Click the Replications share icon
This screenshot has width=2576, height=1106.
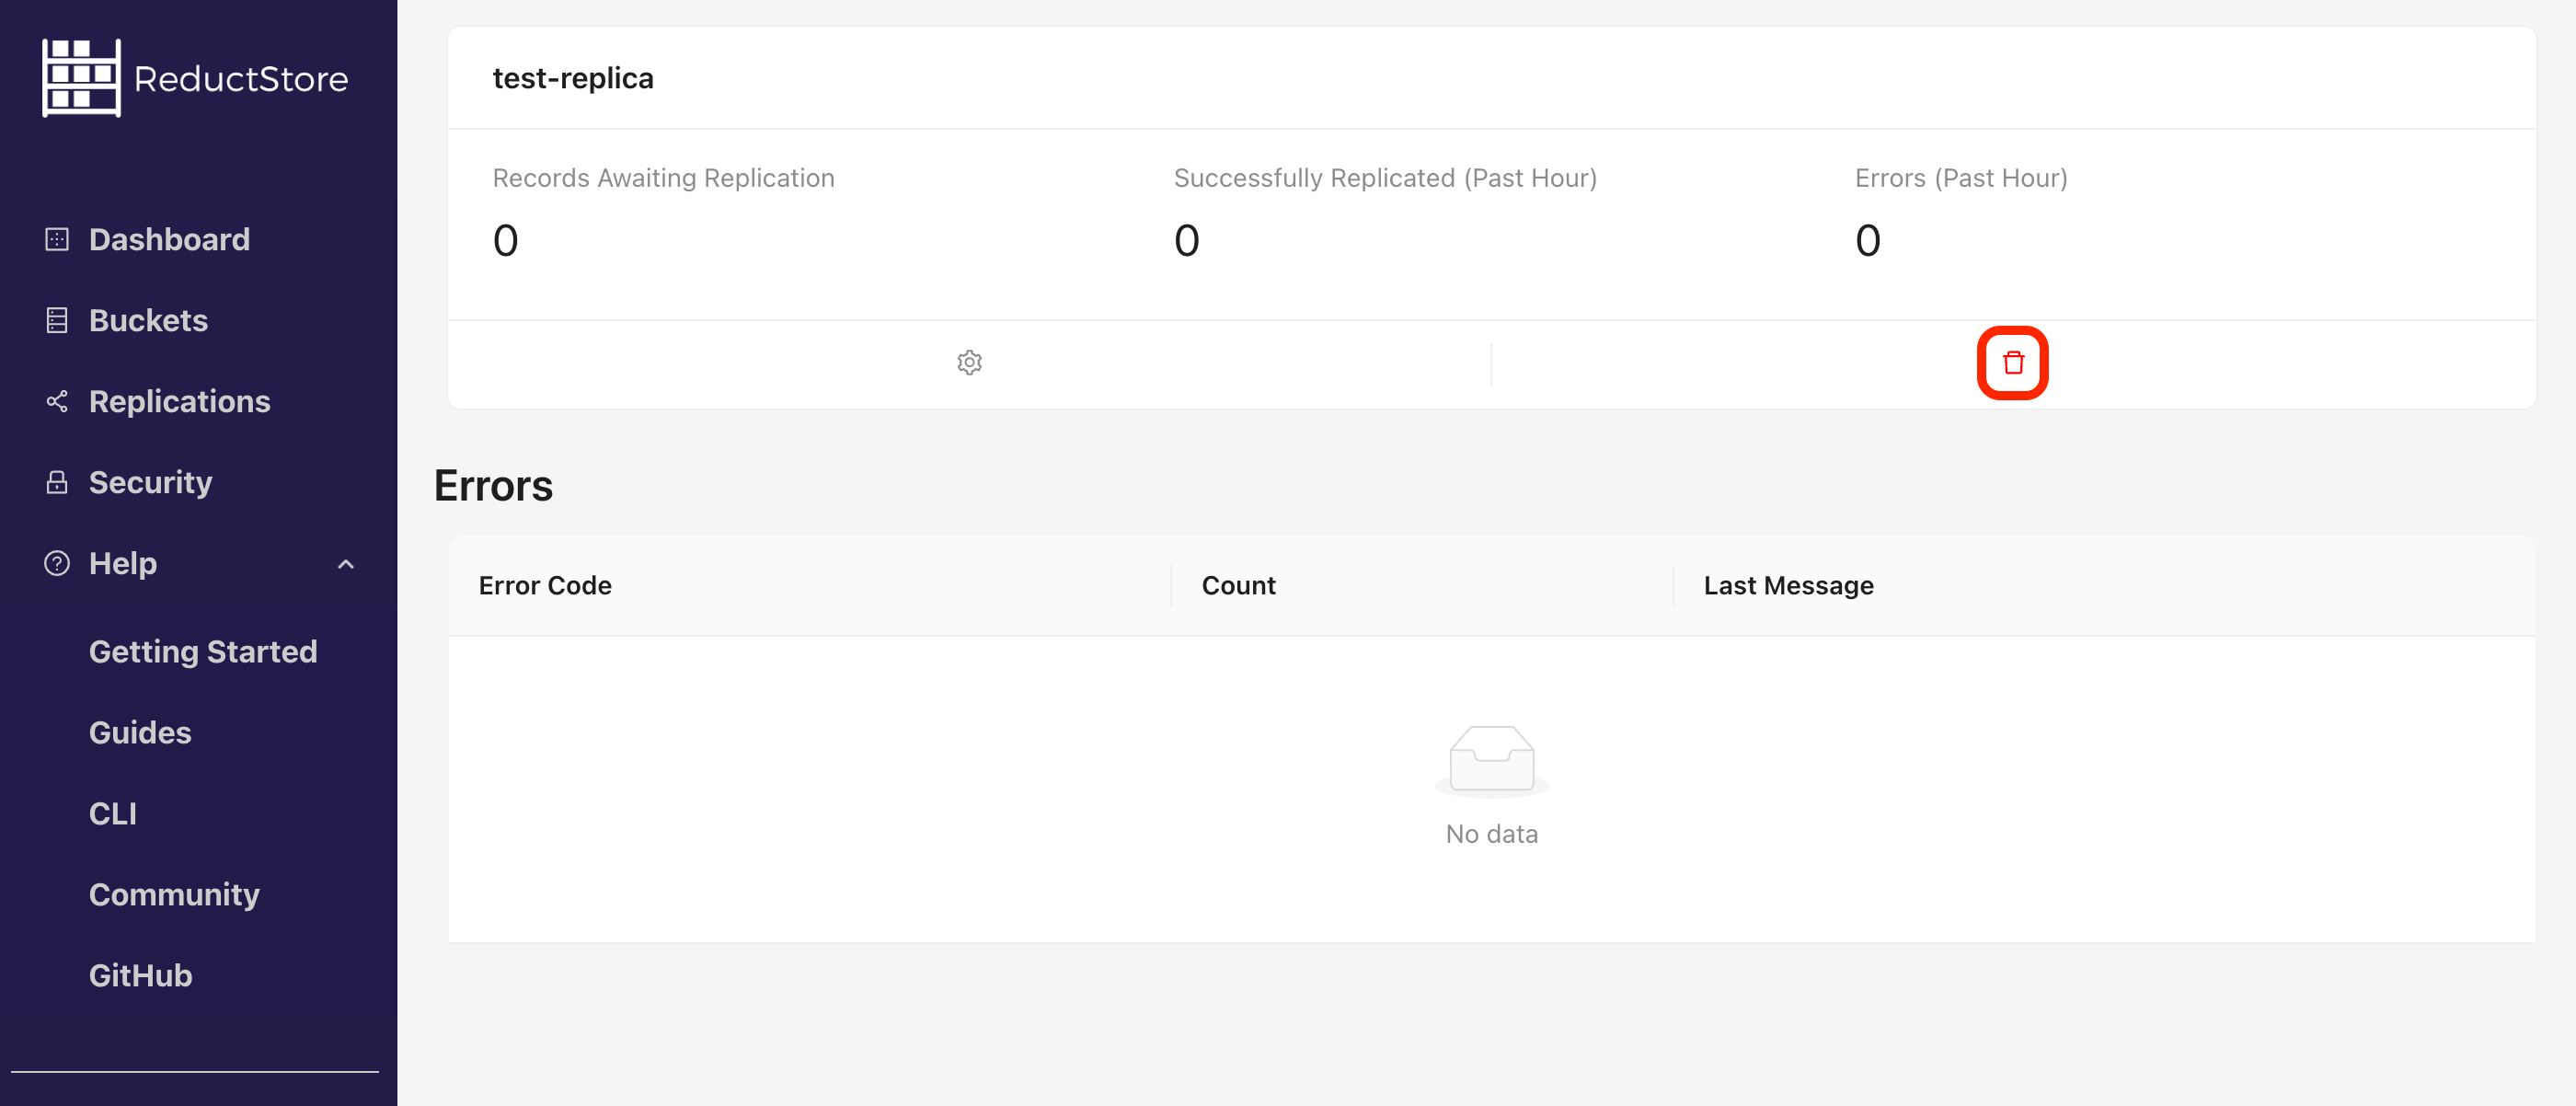pos(57,401)
